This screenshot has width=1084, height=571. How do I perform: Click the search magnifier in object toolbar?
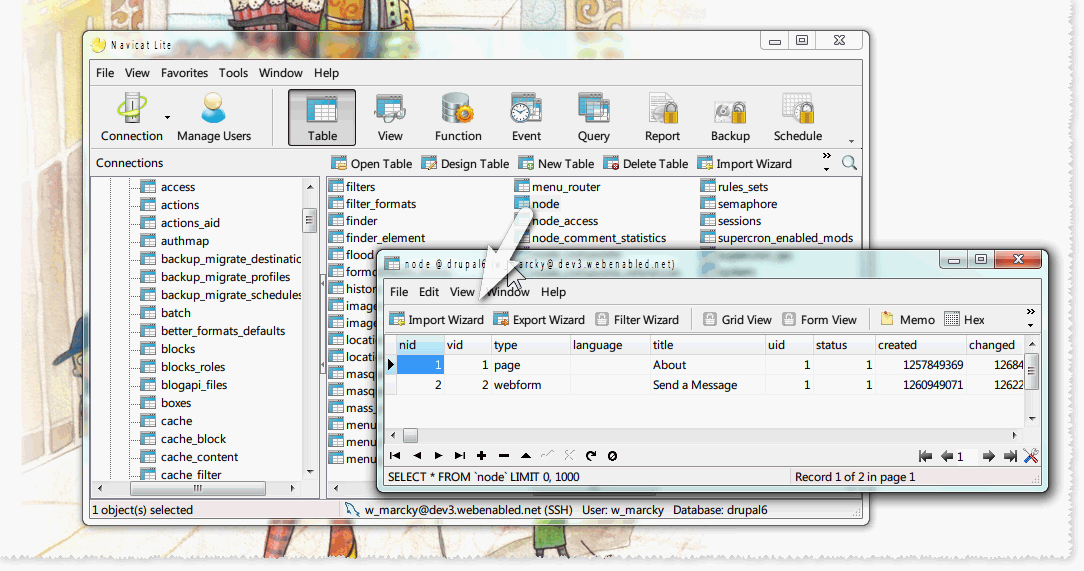click(x=849, y=163)
